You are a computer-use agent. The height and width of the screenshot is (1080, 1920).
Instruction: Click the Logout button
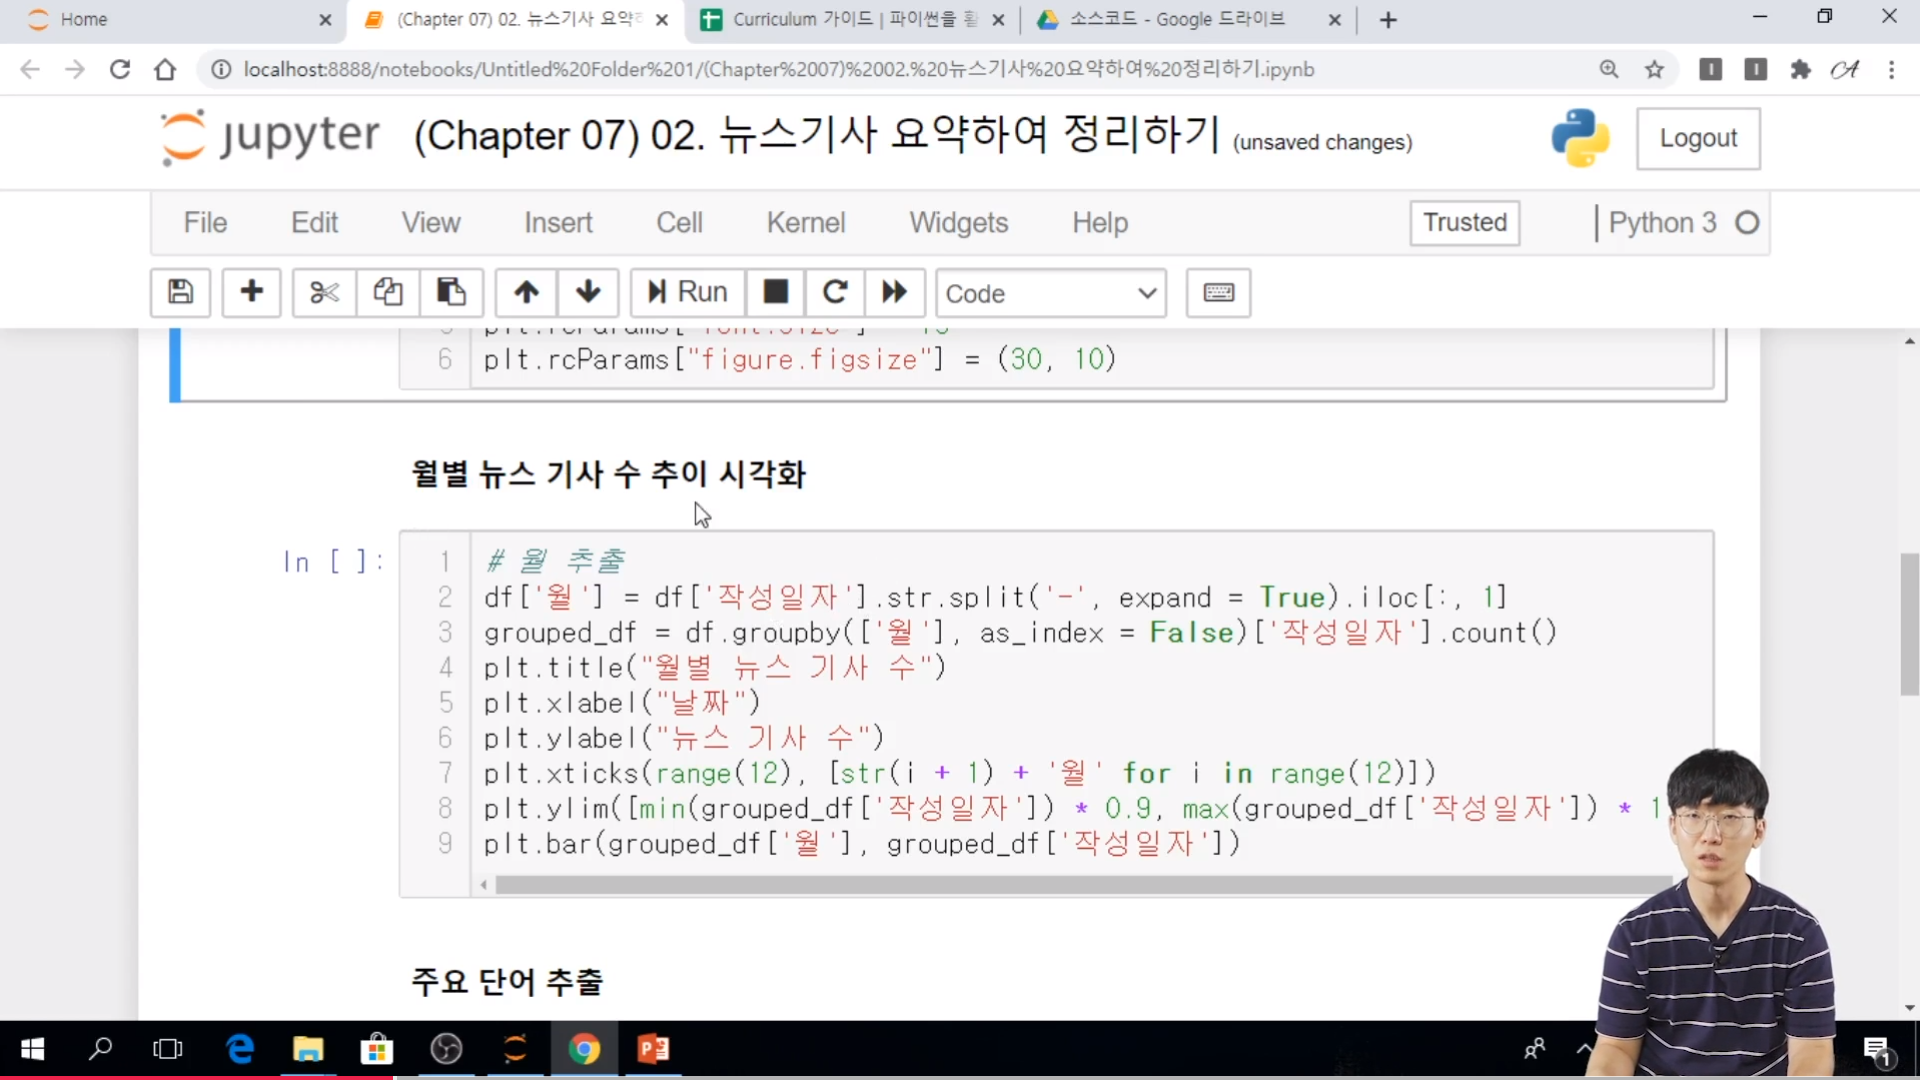click(x=1698, y=138)
